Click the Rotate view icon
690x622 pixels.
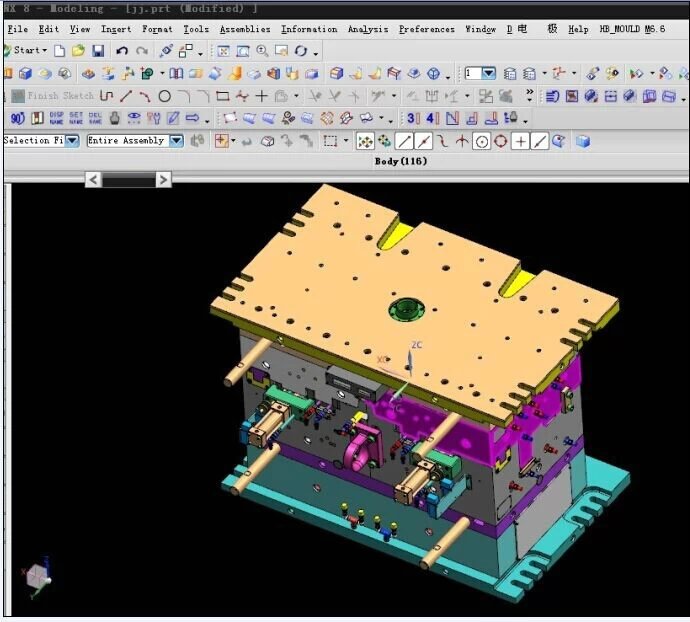(x=300, y=51)
